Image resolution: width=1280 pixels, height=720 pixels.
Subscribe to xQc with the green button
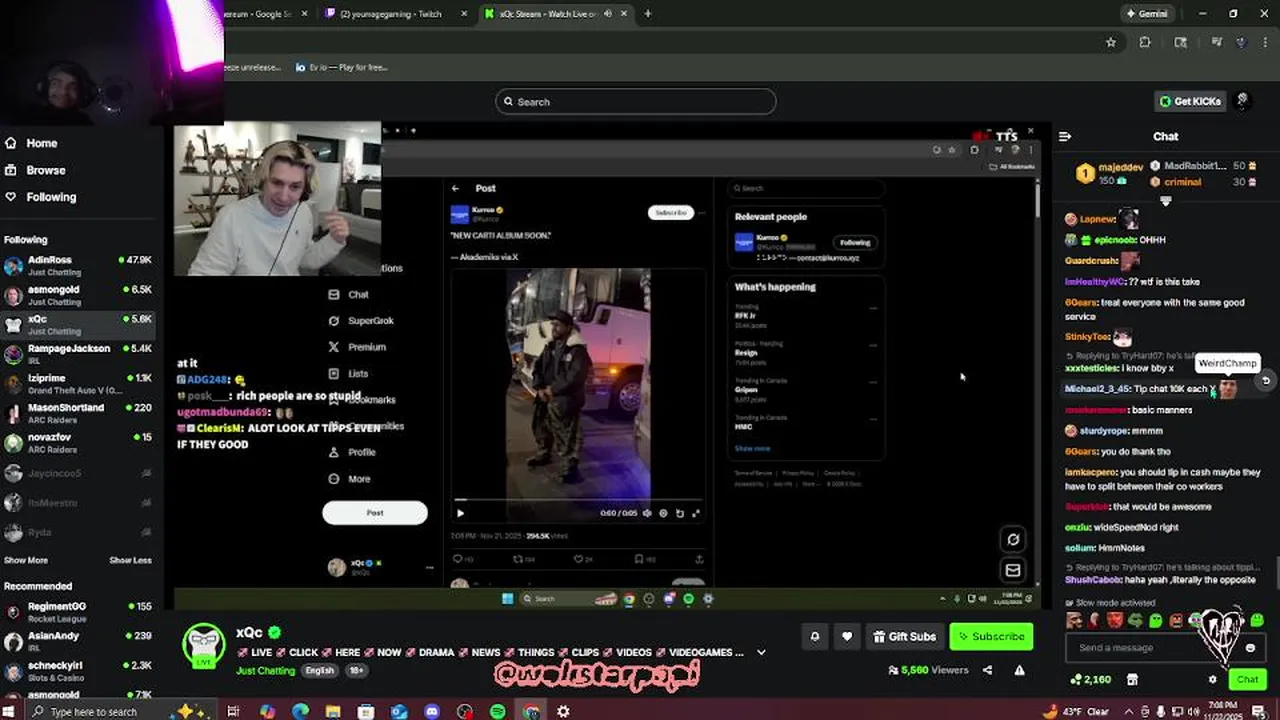(x=991, y=636)
